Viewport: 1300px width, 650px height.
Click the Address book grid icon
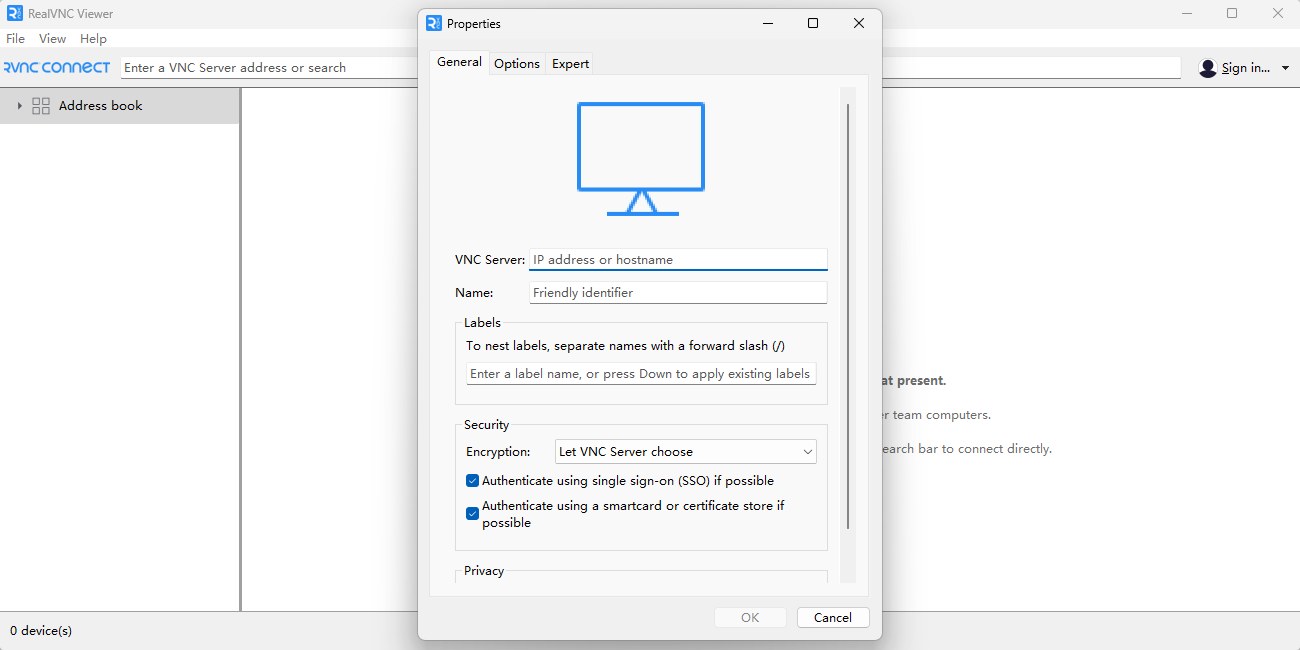click(x=41, y=106)
